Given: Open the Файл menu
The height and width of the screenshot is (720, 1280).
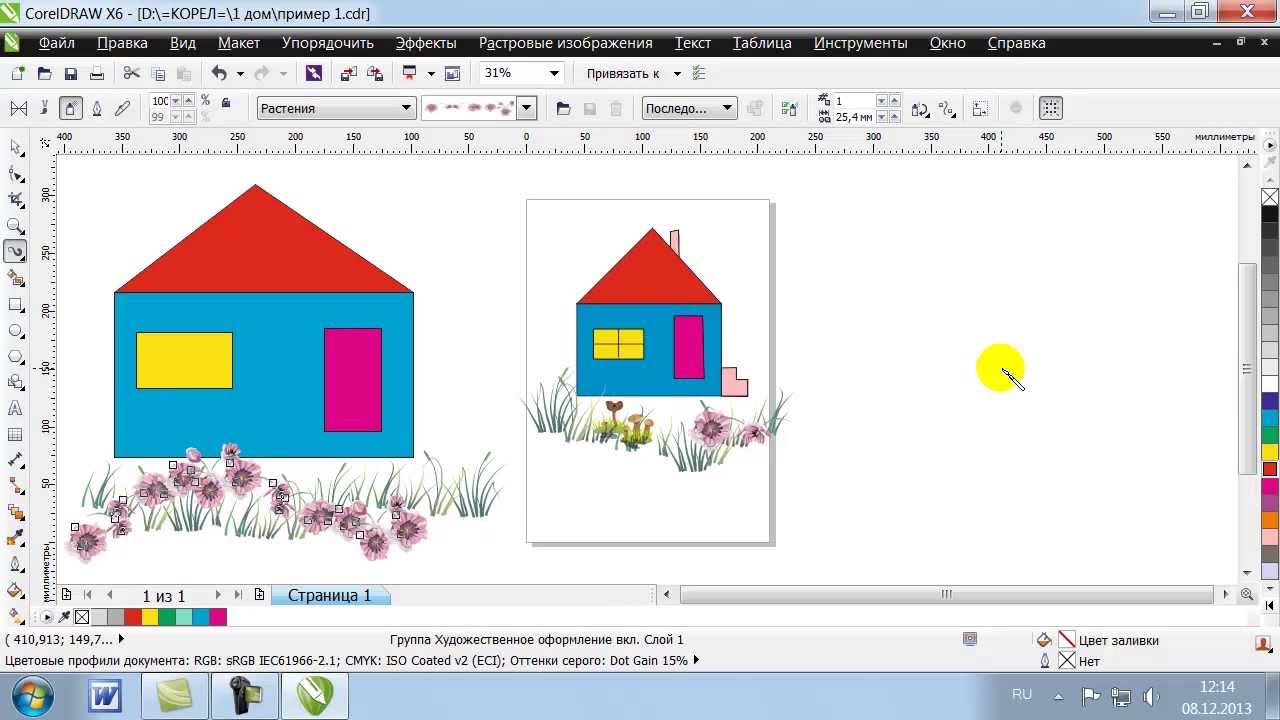Looking at the screenshot, I should tap(57, 43).
